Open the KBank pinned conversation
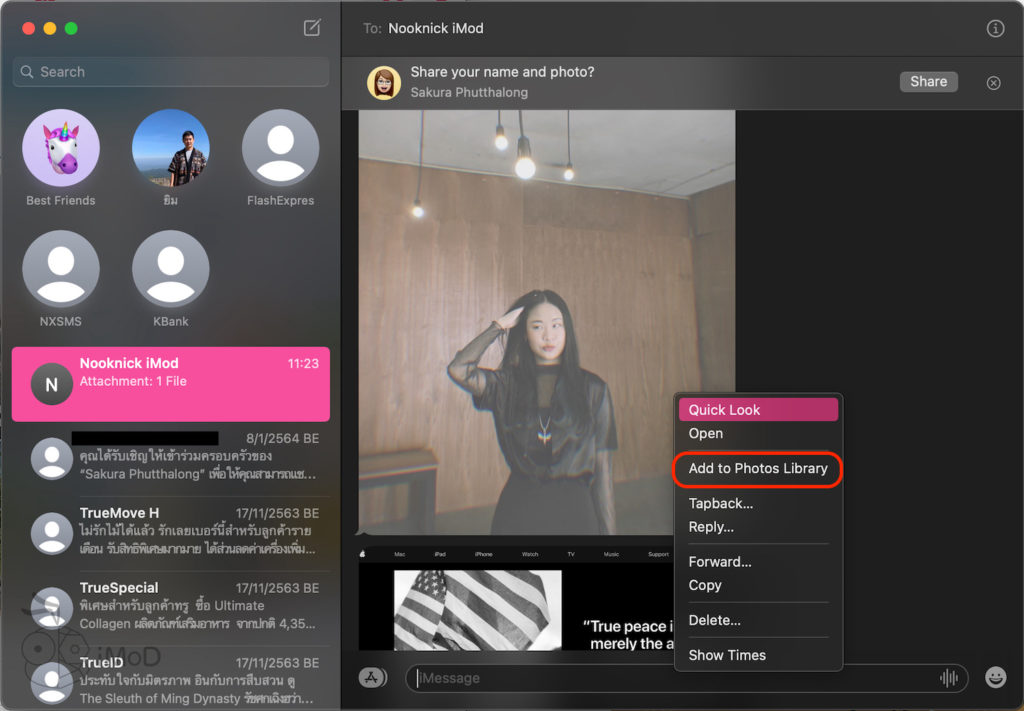Screen dimensions: 1024x711 [171, 270]
